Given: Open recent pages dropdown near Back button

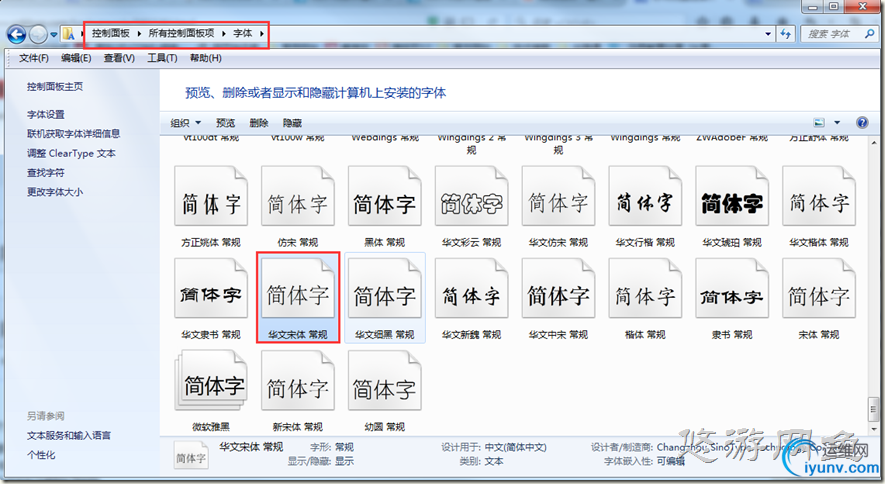Looking at the screenshot, I should (x=53, y=34).
